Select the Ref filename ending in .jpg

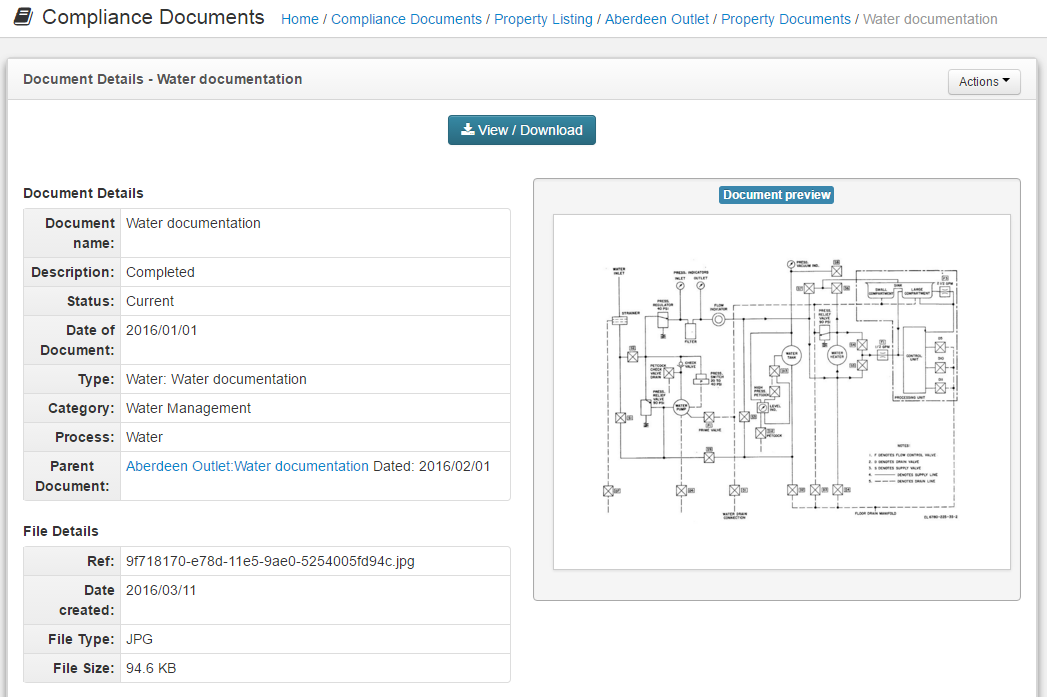pos(270,561)
